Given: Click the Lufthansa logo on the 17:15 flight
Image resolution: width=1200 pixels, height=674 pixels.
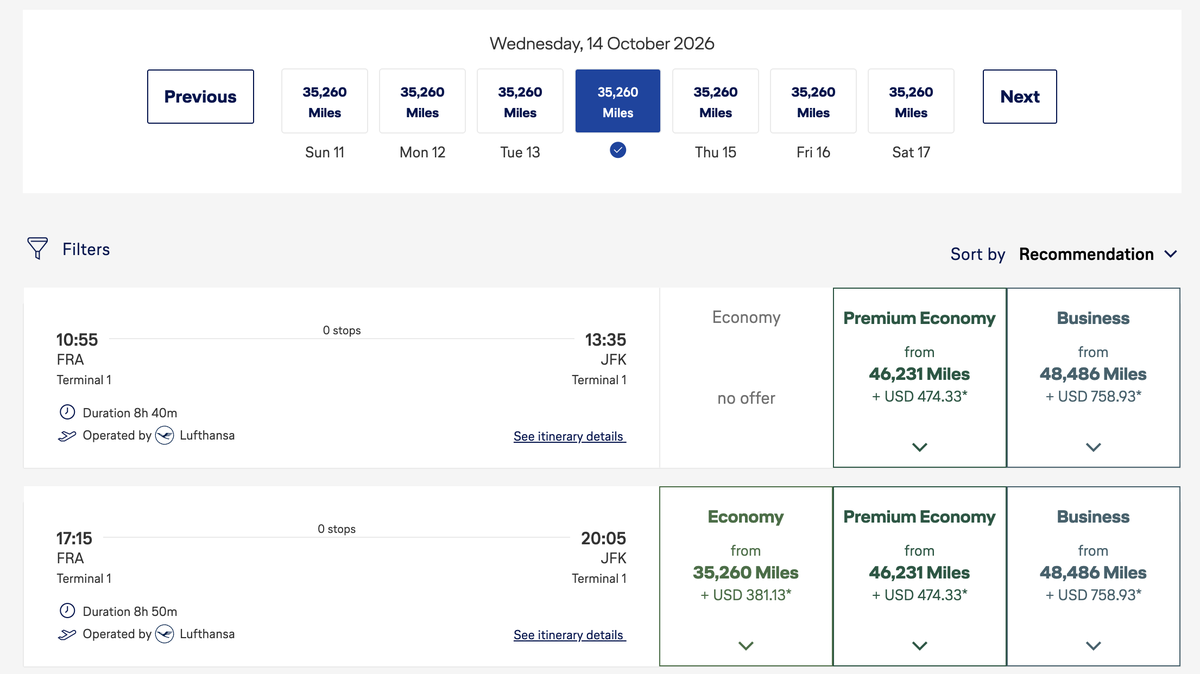Looking at the screenshot, I should pyautogui.click(x=163, y=633).
